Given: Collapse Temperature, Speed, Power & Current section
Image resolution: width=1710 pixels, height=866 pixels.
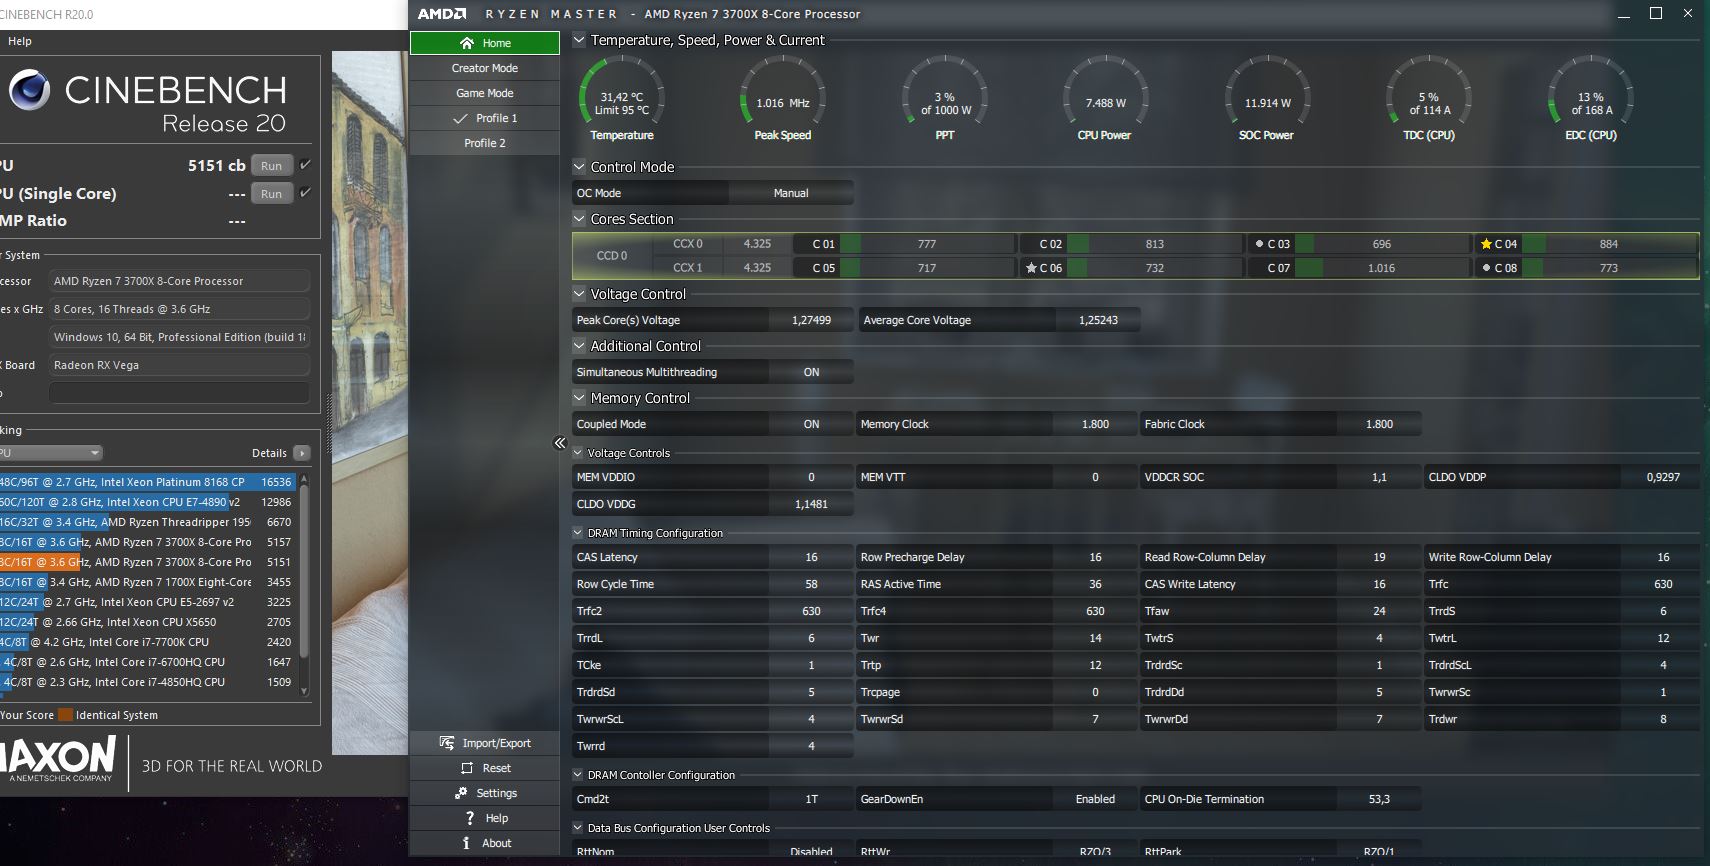Looking at the screenshot, I should point(579,40).
